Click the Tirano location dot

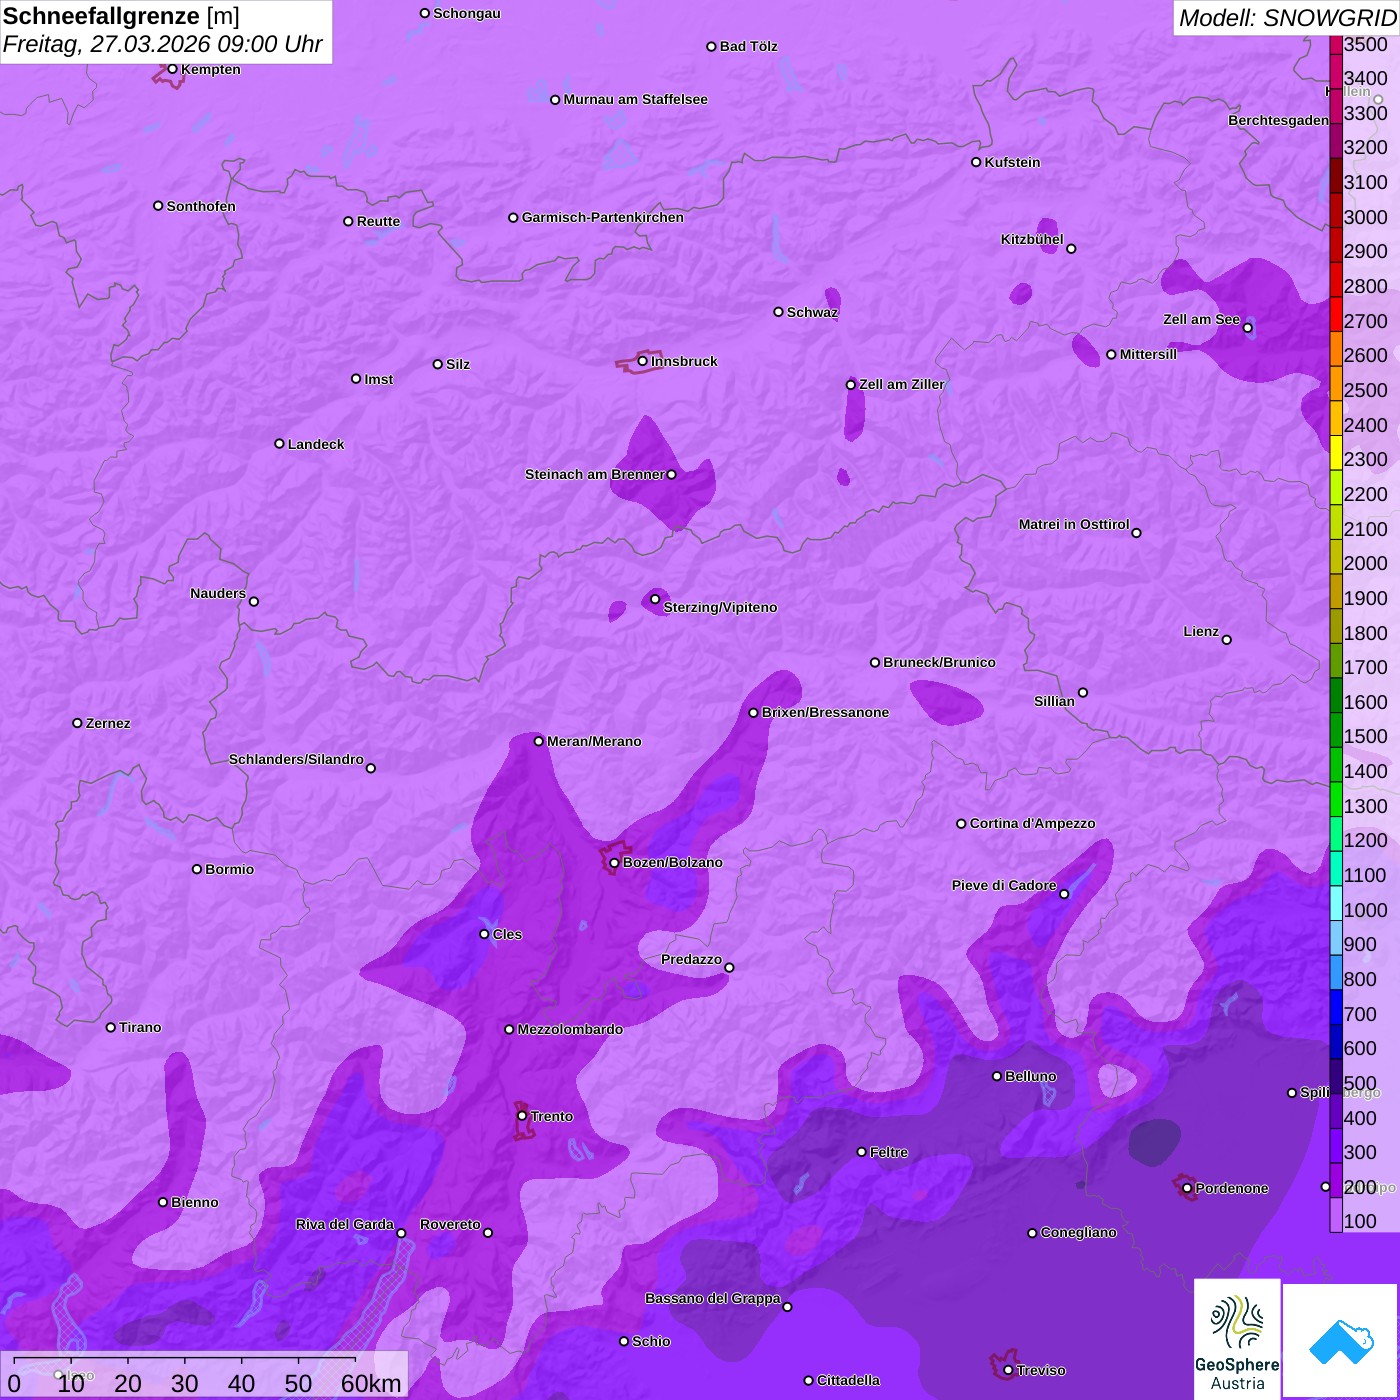pyautogui.click(x=111, y=1027)
